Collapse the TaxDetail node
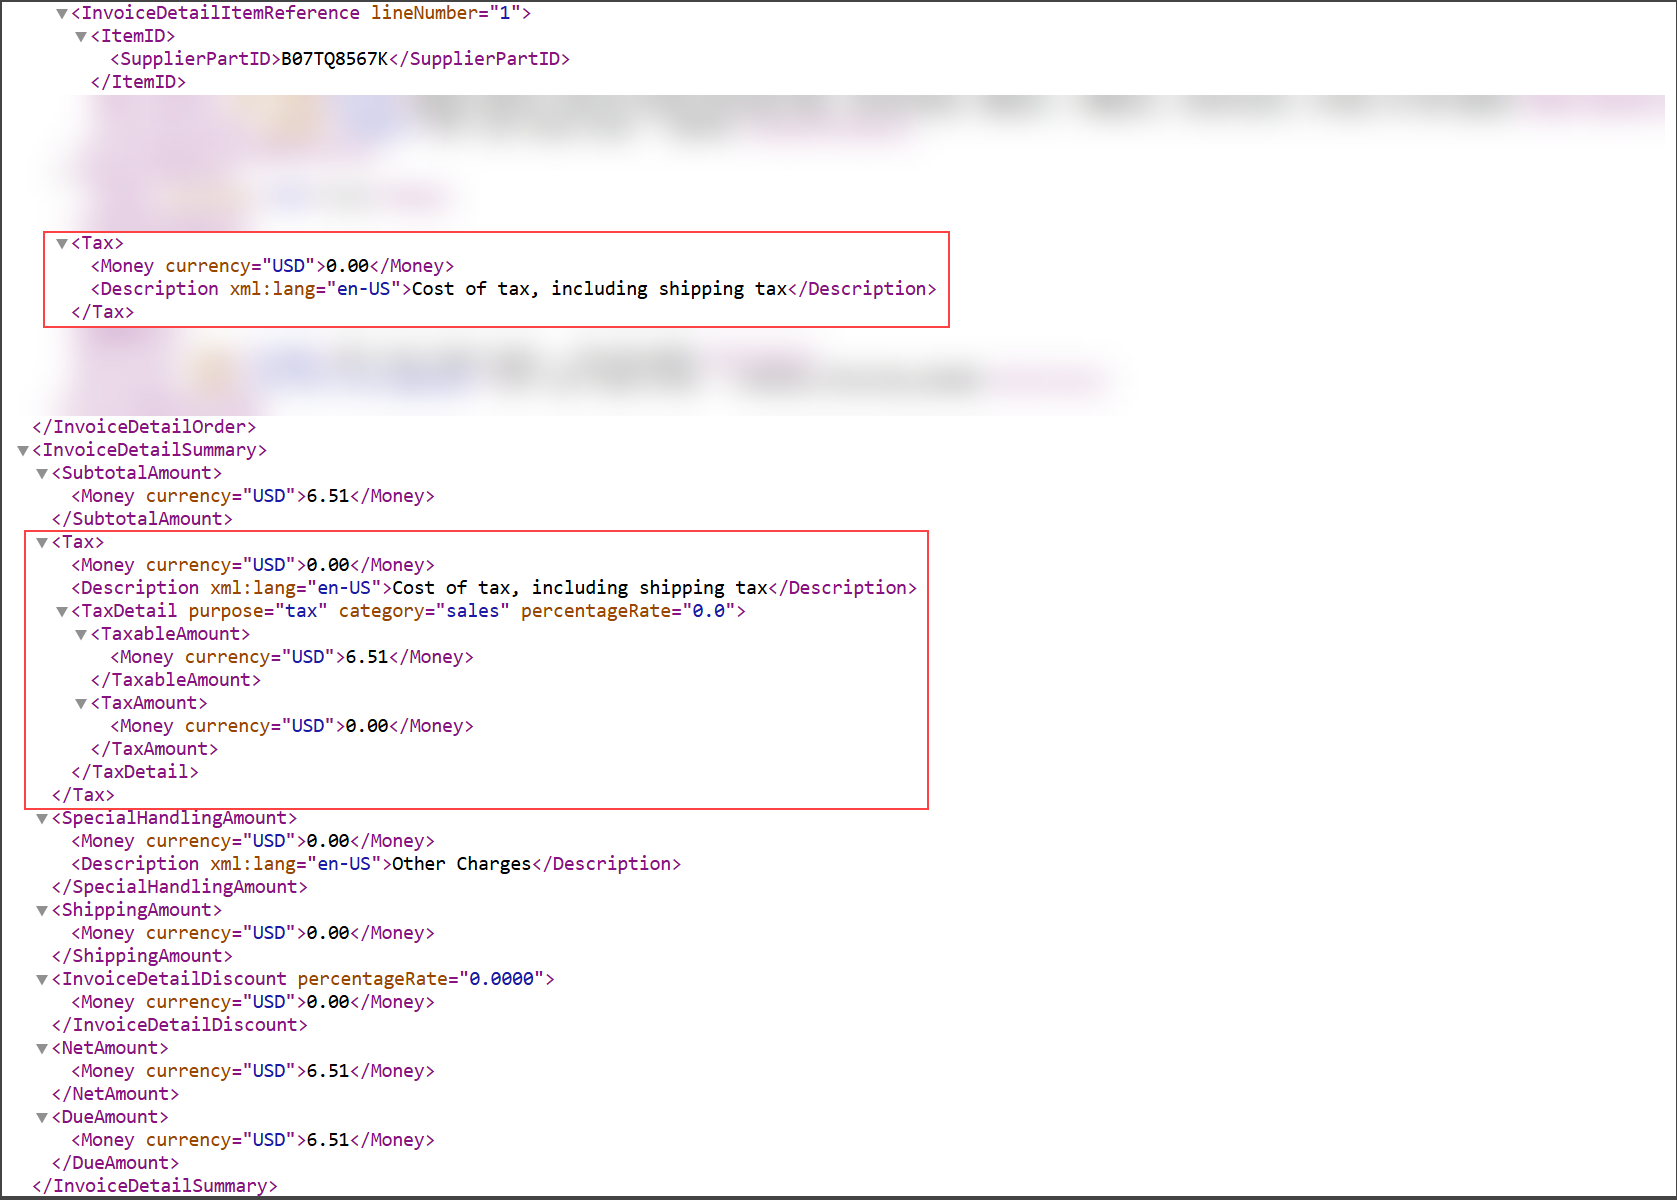 pyautogui.click(x=62, y=612)
